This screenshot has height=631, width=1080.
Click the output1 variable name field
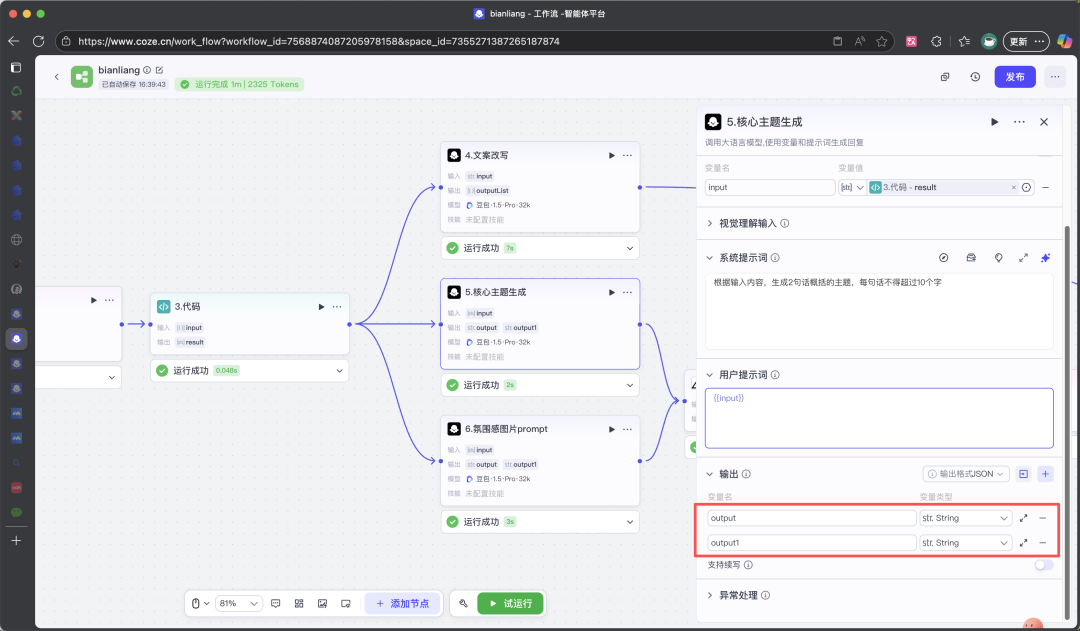811,543
